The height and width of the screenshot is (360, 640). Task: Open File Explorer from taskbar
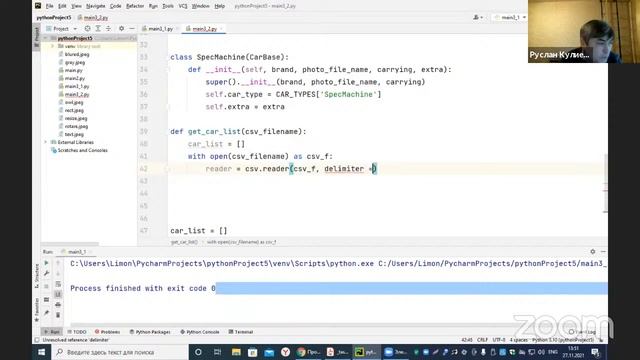(236, 352)
